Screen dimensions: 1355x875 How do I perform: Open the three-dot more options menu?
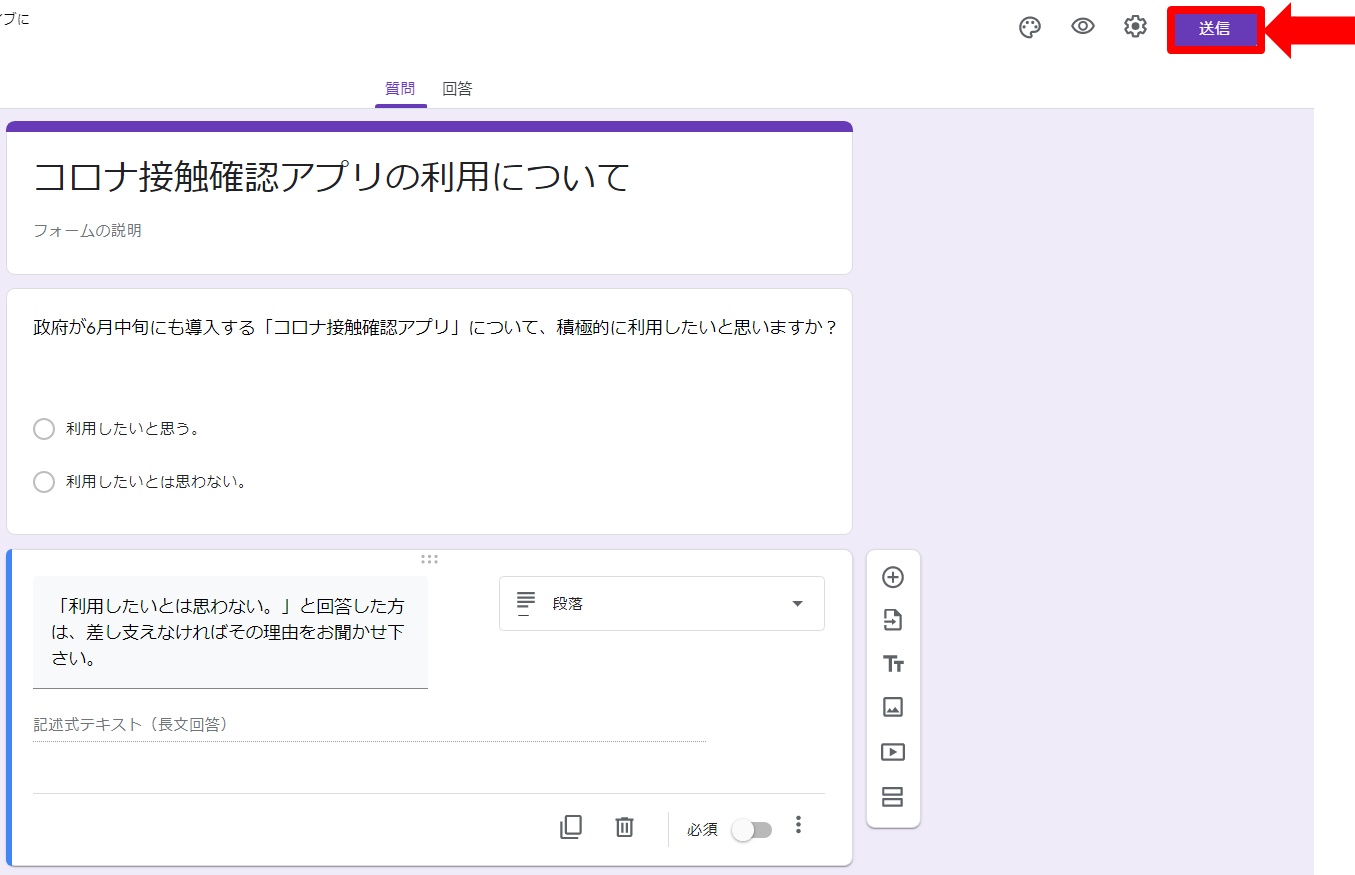pos(798,825)
